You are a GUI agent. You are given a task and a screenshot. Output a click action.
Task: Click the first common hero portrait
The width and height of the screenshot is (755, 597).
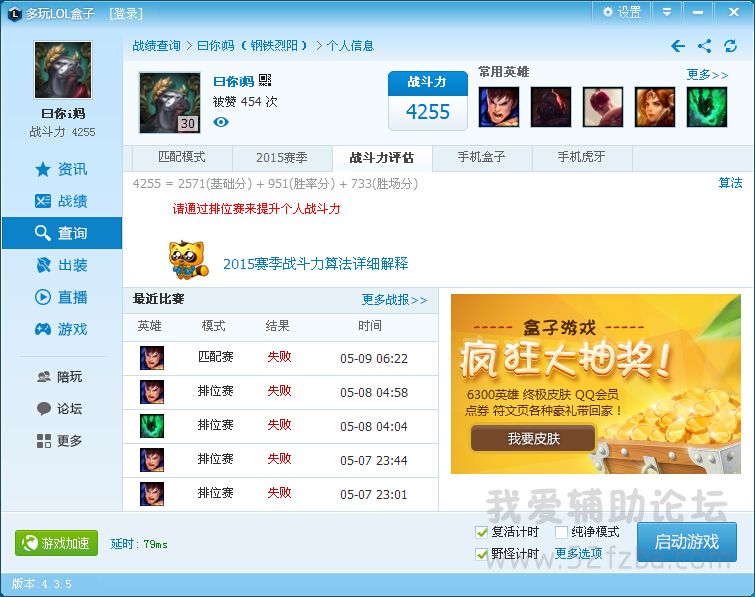499,107
